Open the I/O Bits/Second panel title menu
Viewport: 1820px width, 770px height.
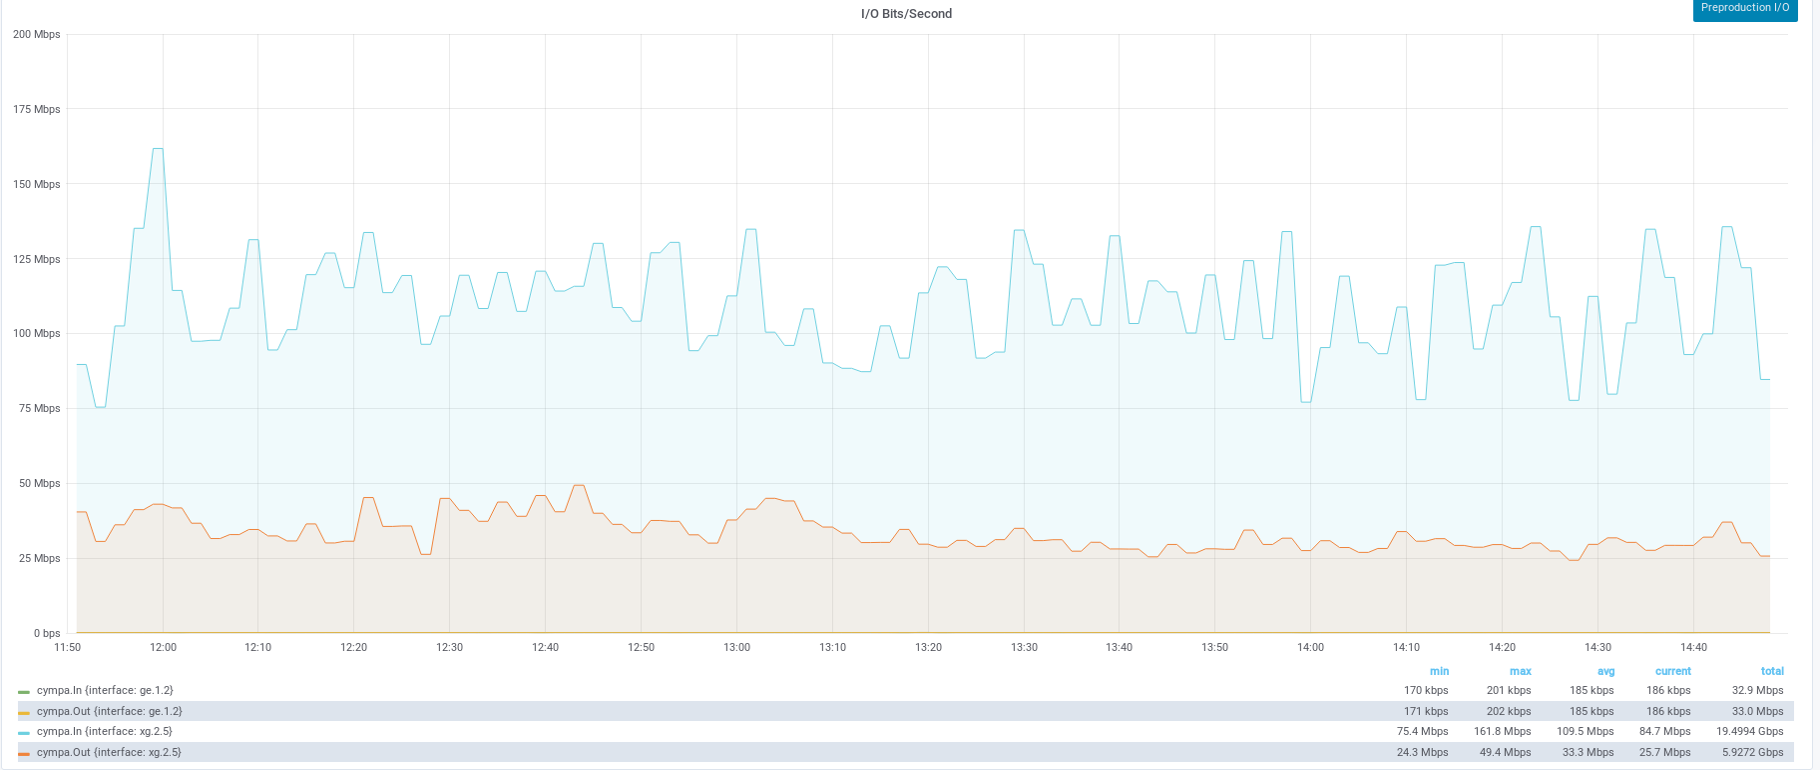pos(906,14)
